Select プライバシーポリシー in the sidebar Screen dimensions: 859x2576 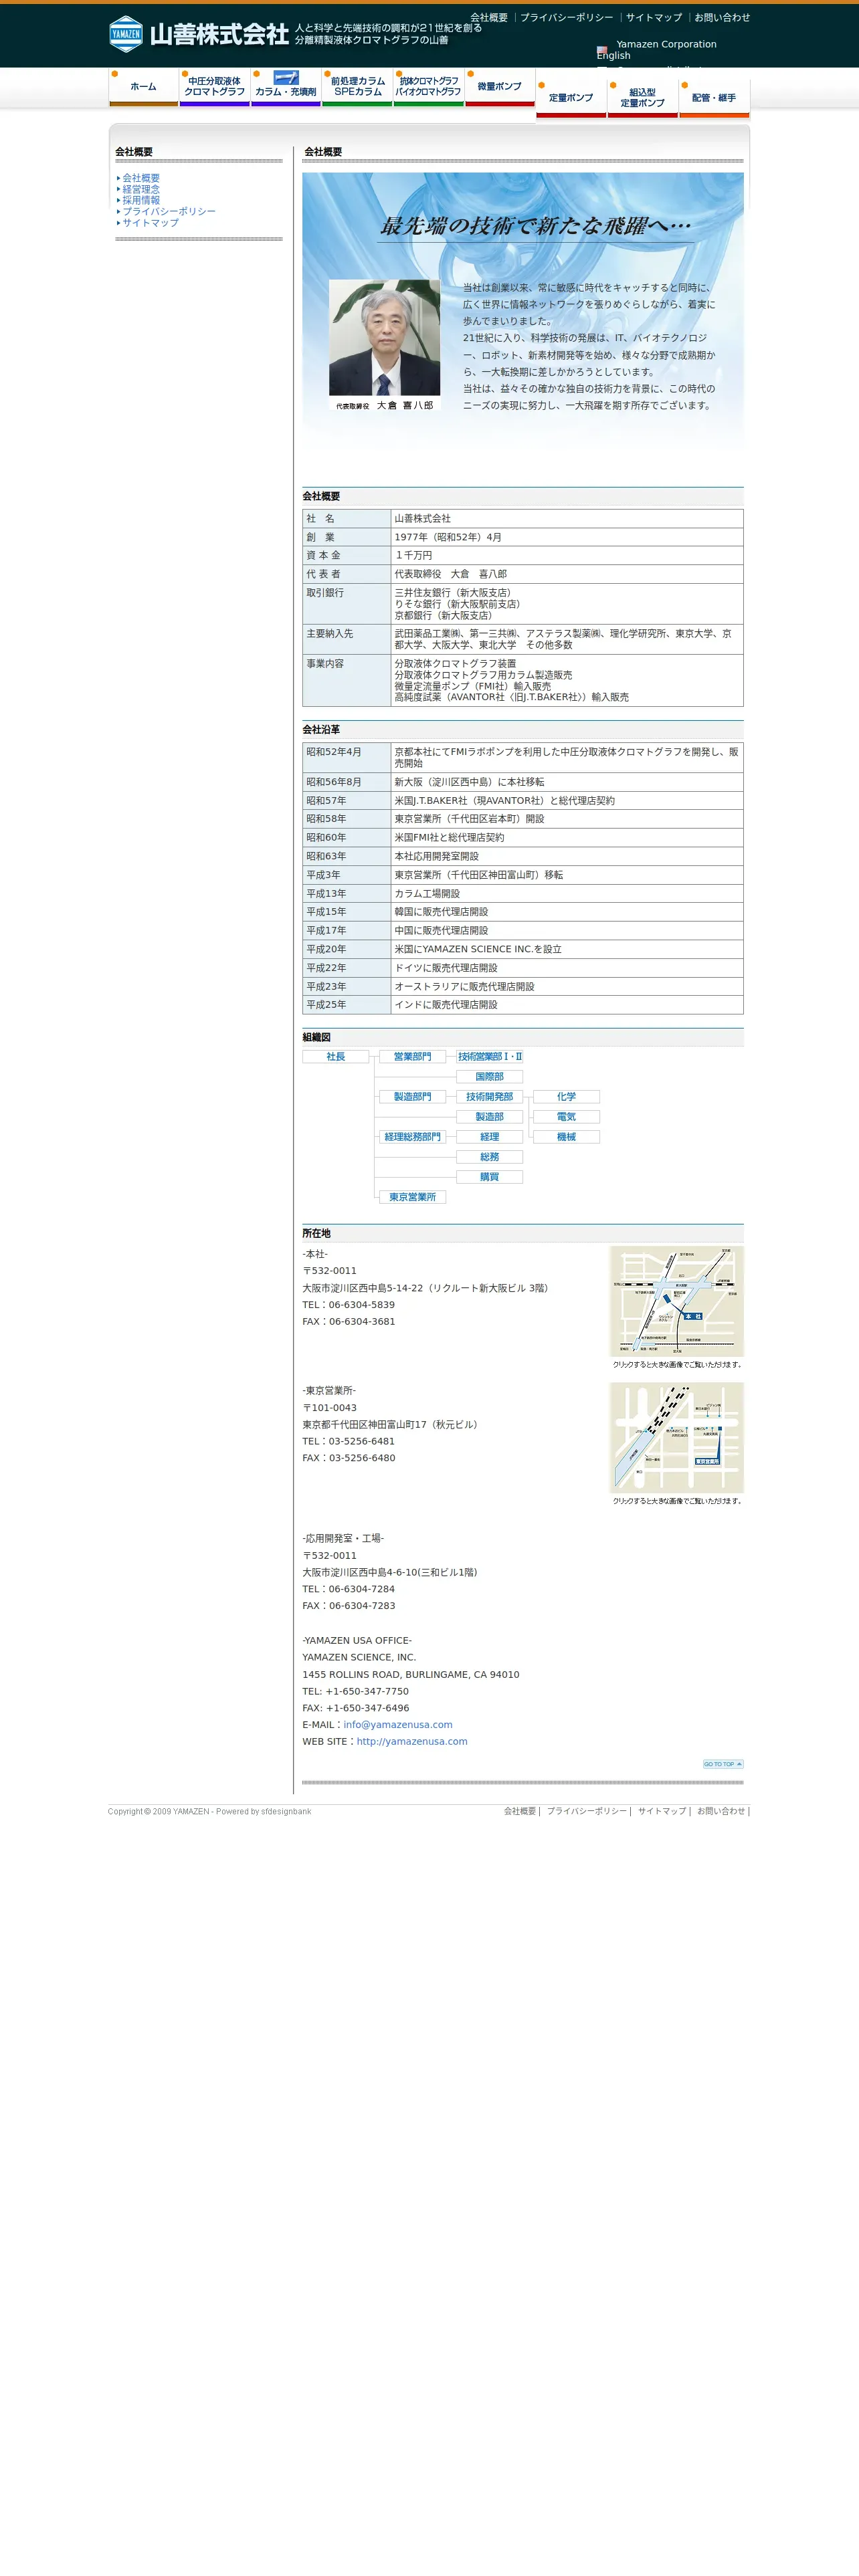[169, 211]
